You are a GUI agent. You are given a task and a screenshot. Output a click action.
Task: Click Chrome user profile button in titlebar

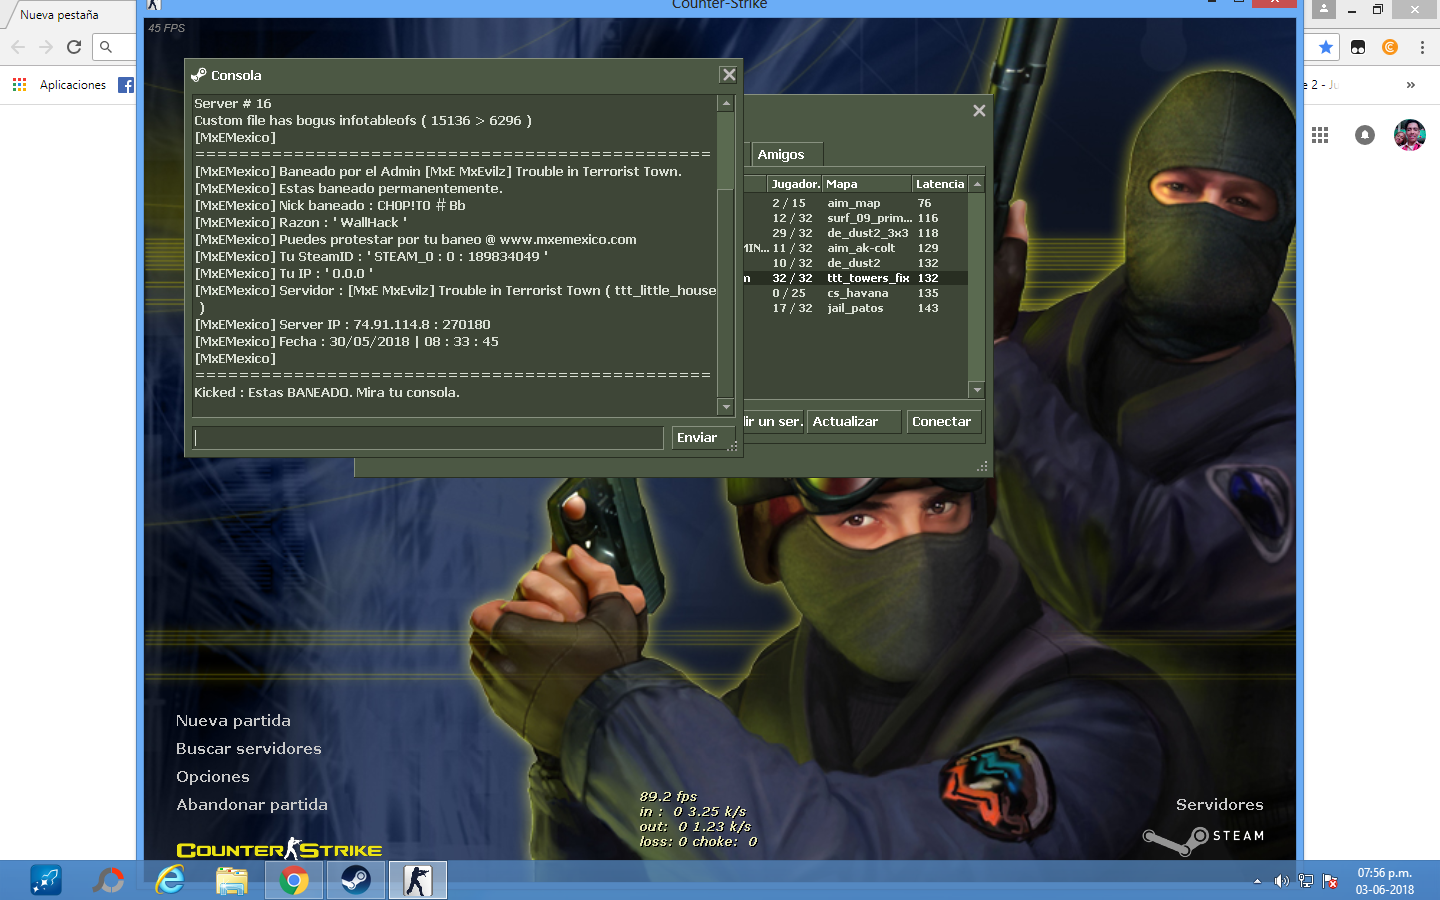coord(1324,9)
